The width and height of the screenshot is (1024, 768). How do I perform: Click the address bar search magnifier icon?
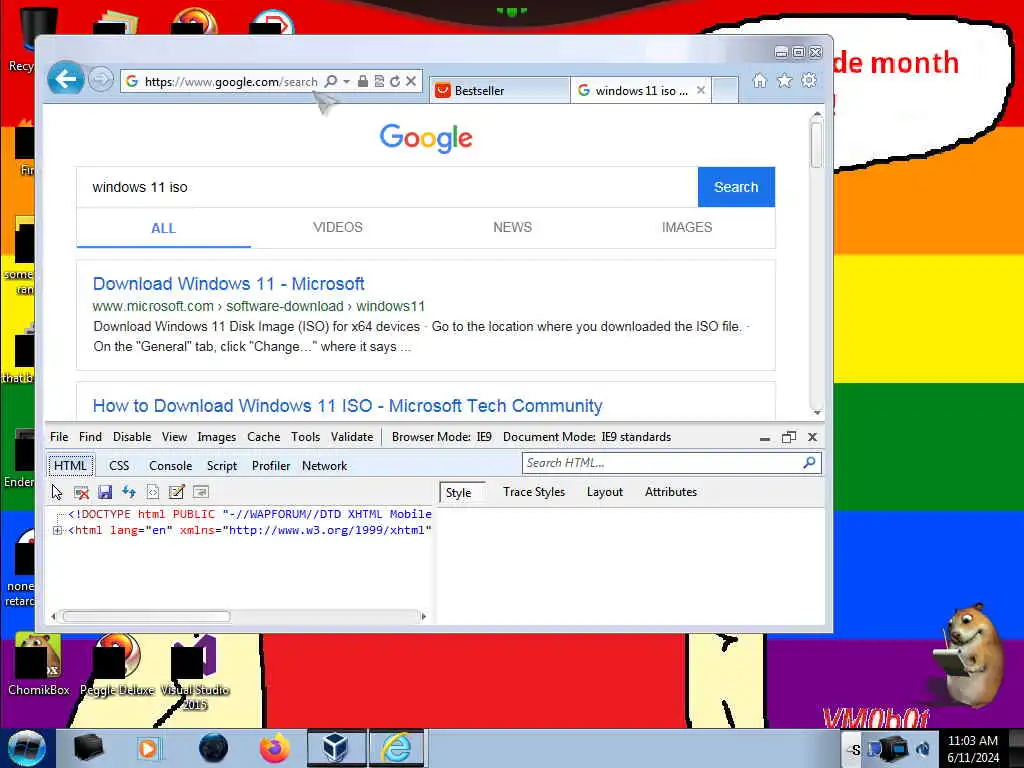331,82
